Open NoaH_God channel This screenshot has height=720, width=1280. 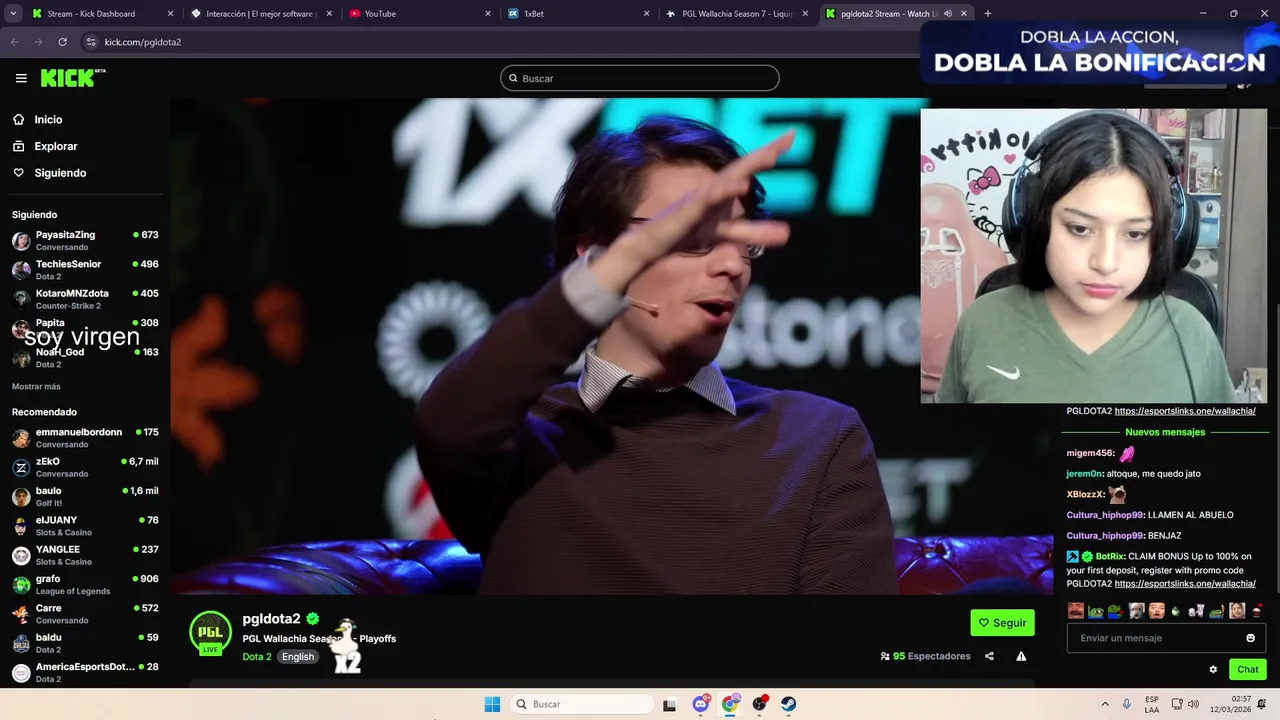coord(85,358)
